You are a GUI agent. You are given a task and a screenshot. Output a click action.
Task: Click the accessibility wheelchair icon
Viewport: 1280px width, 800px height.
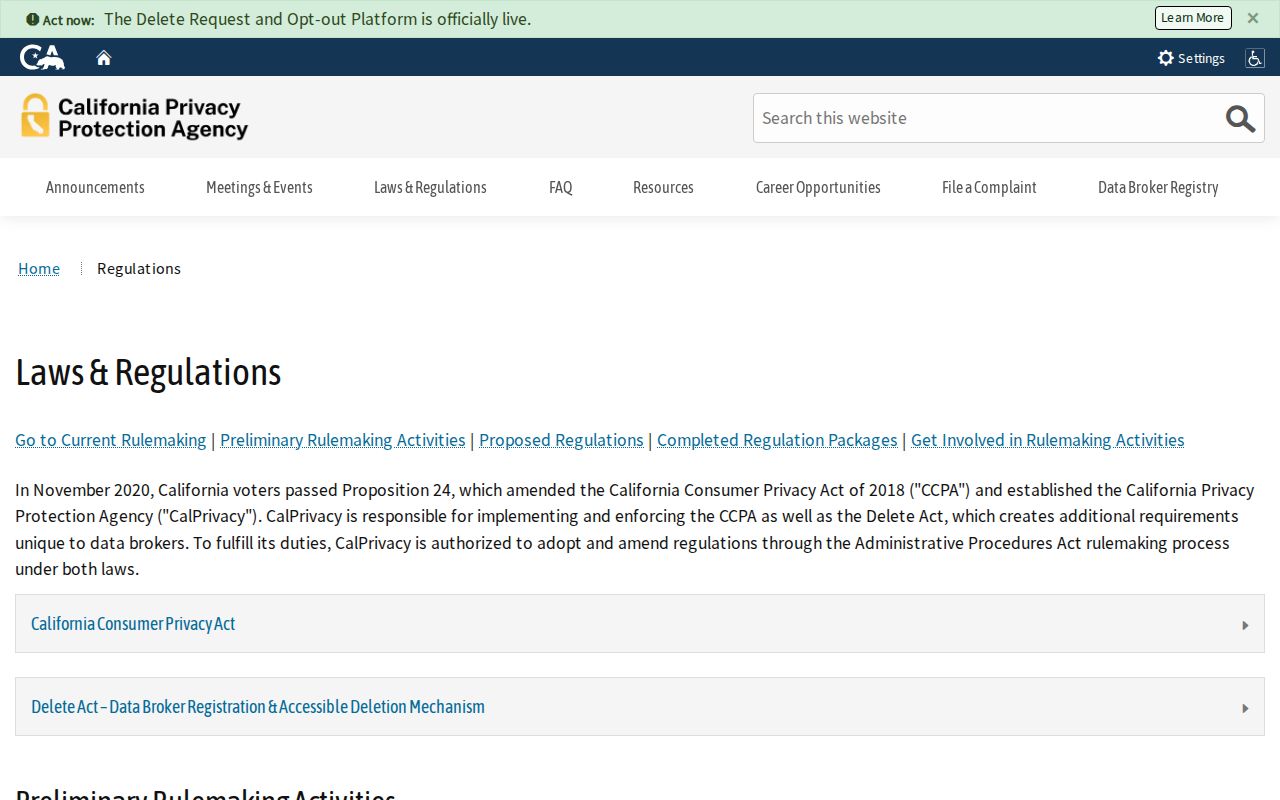tap(1254, 58)
